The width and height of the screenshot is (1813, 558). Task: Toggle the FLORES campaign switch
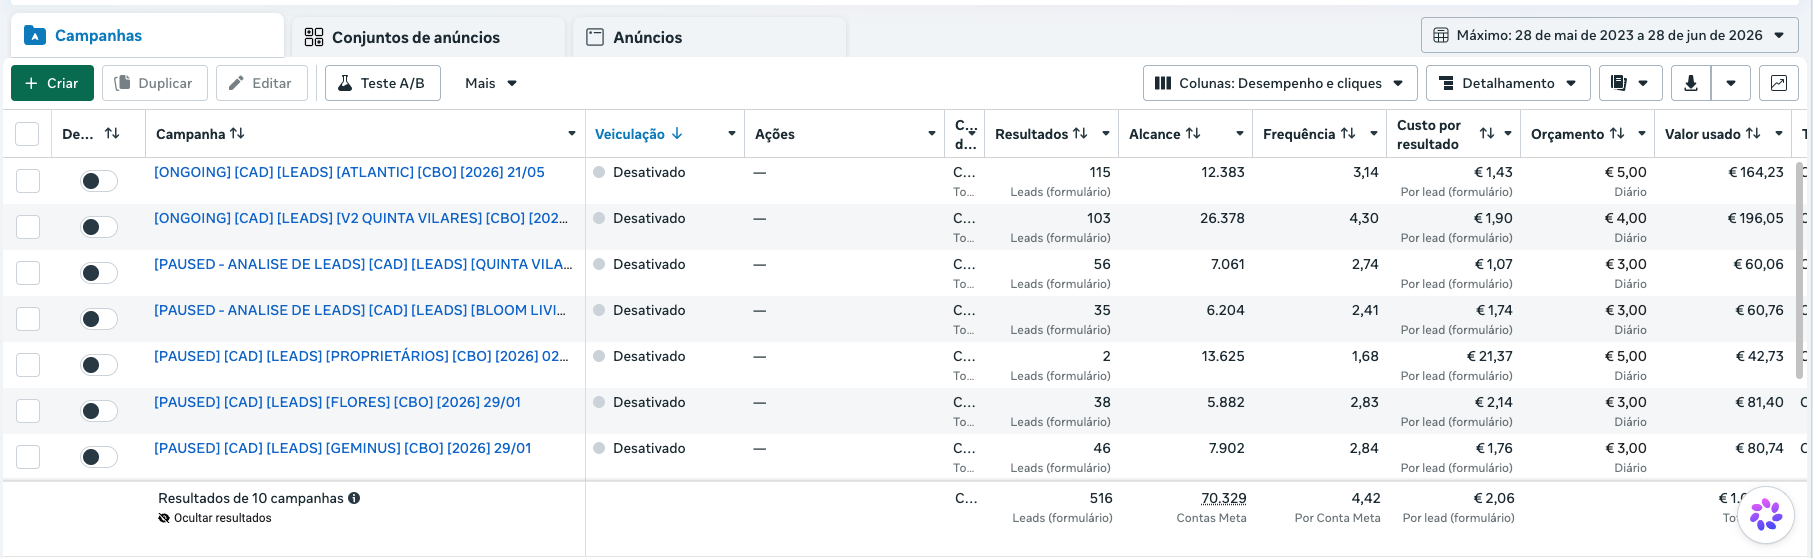(x=99, y=411)
